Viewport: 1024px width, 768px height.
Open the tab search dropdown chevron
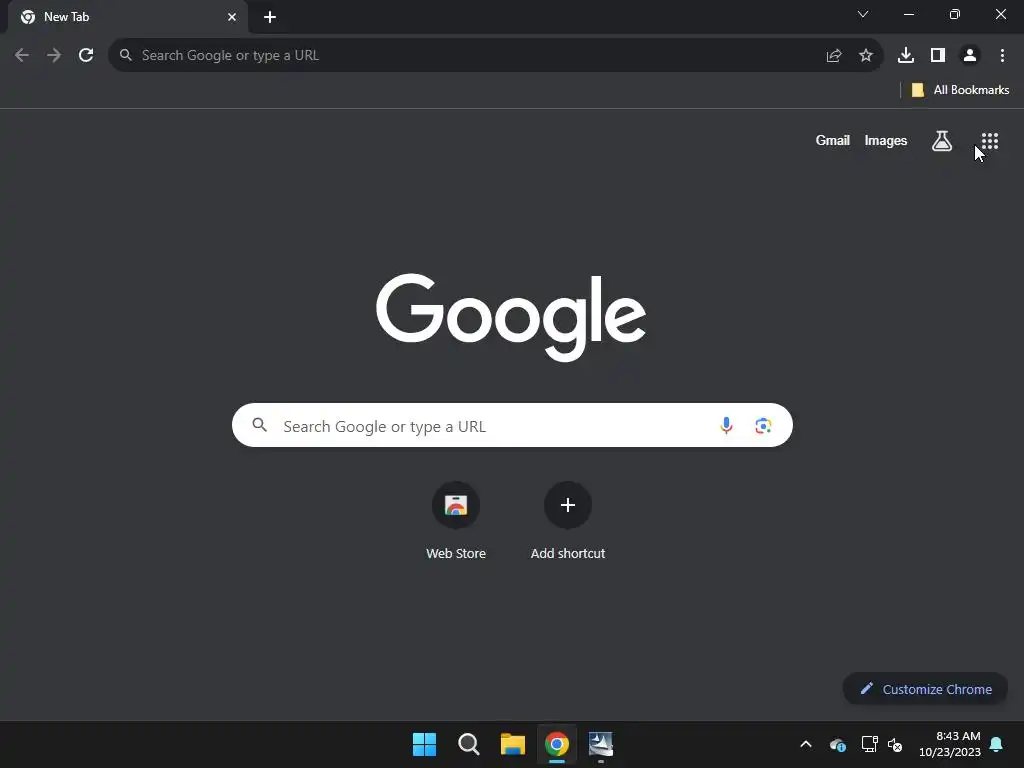pyautogui.click(x=863, y=14)
